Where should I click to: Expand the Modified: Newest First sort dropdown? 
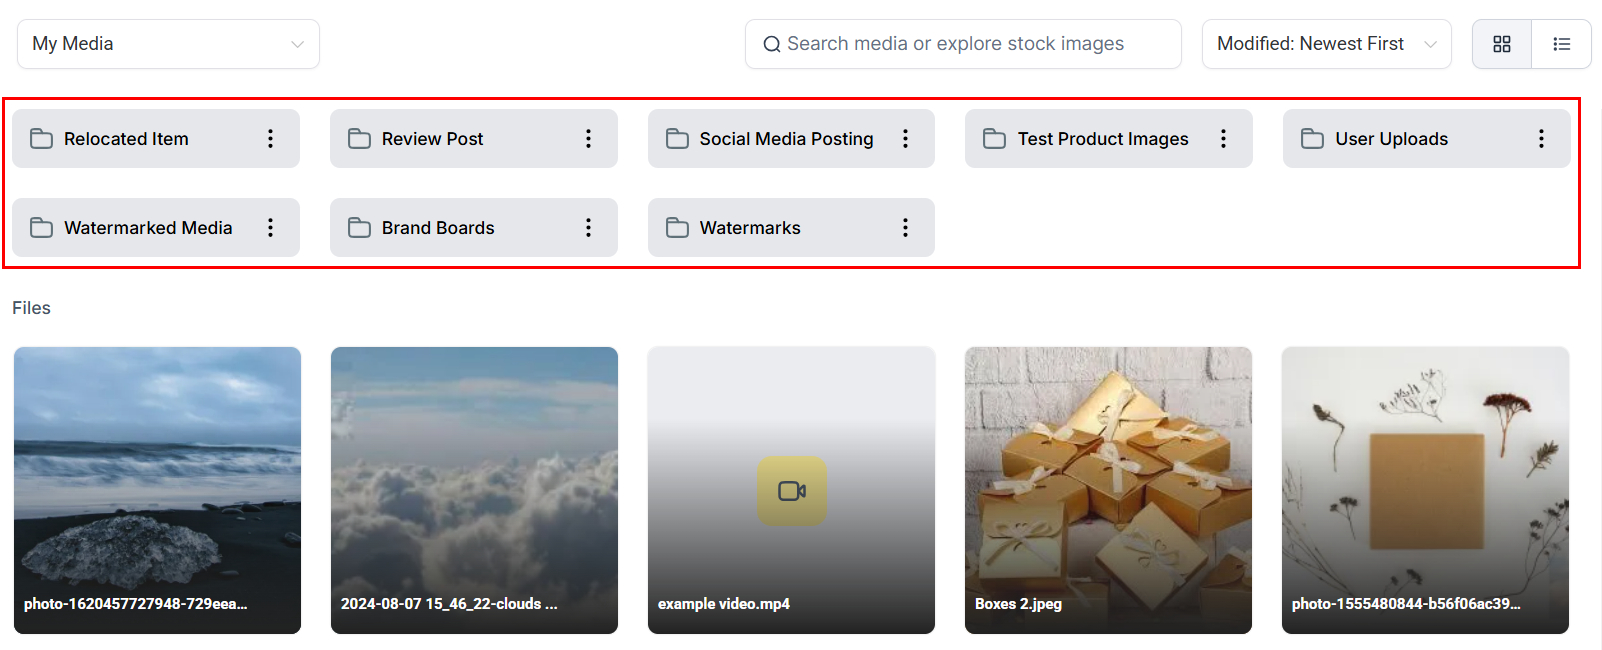tap(1325, 44)
